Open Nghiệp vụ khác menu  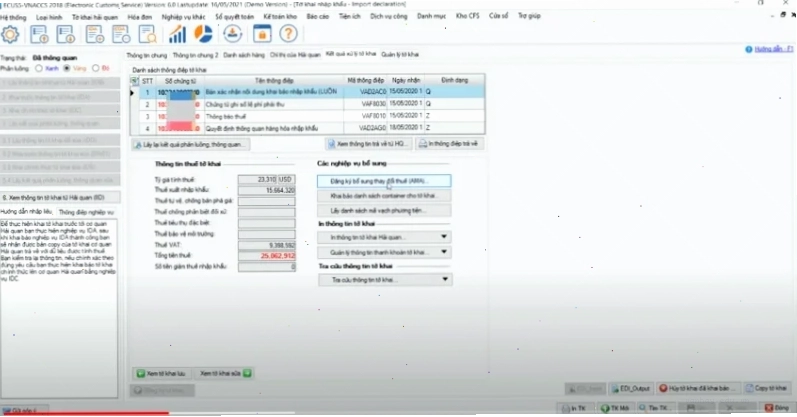coord(183,17)
